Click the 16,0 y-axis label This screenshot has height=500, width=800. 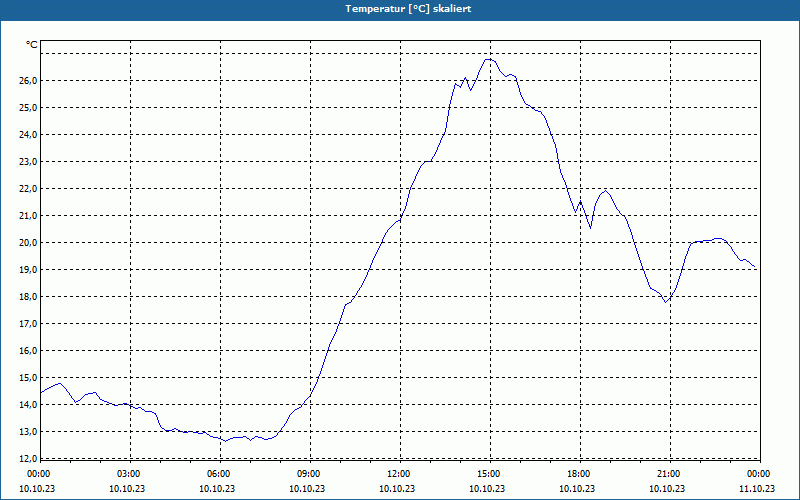[28, 351]
